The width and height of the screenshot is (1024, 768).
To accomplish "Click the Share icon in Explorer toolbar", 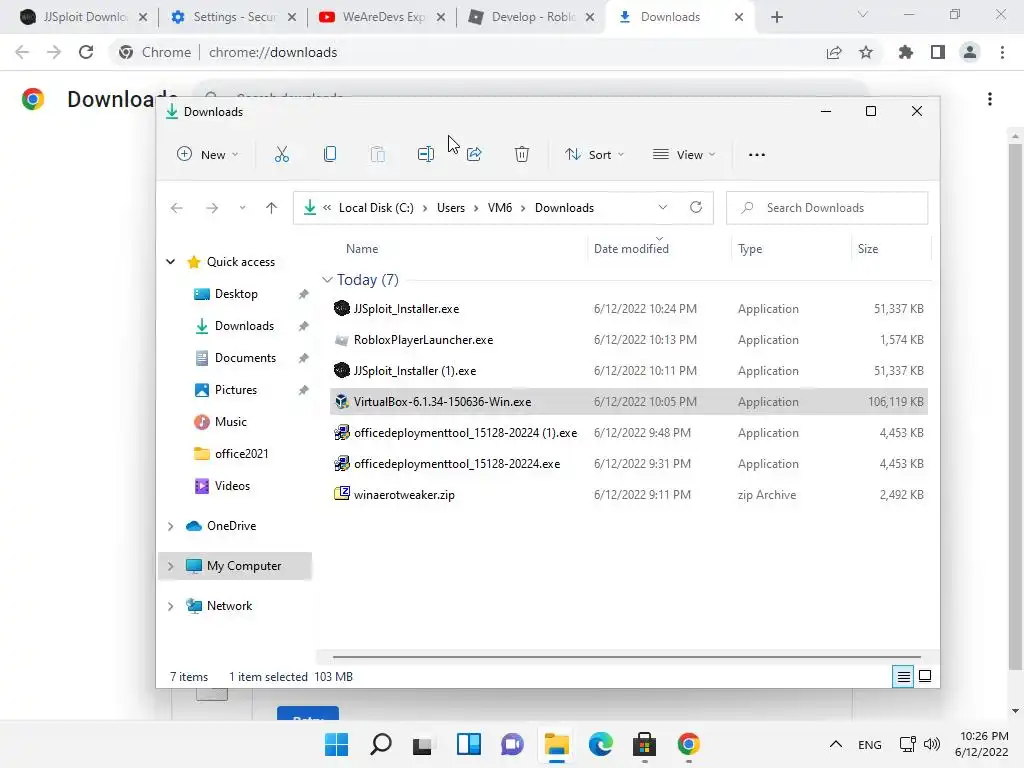I will coord(474,155).
